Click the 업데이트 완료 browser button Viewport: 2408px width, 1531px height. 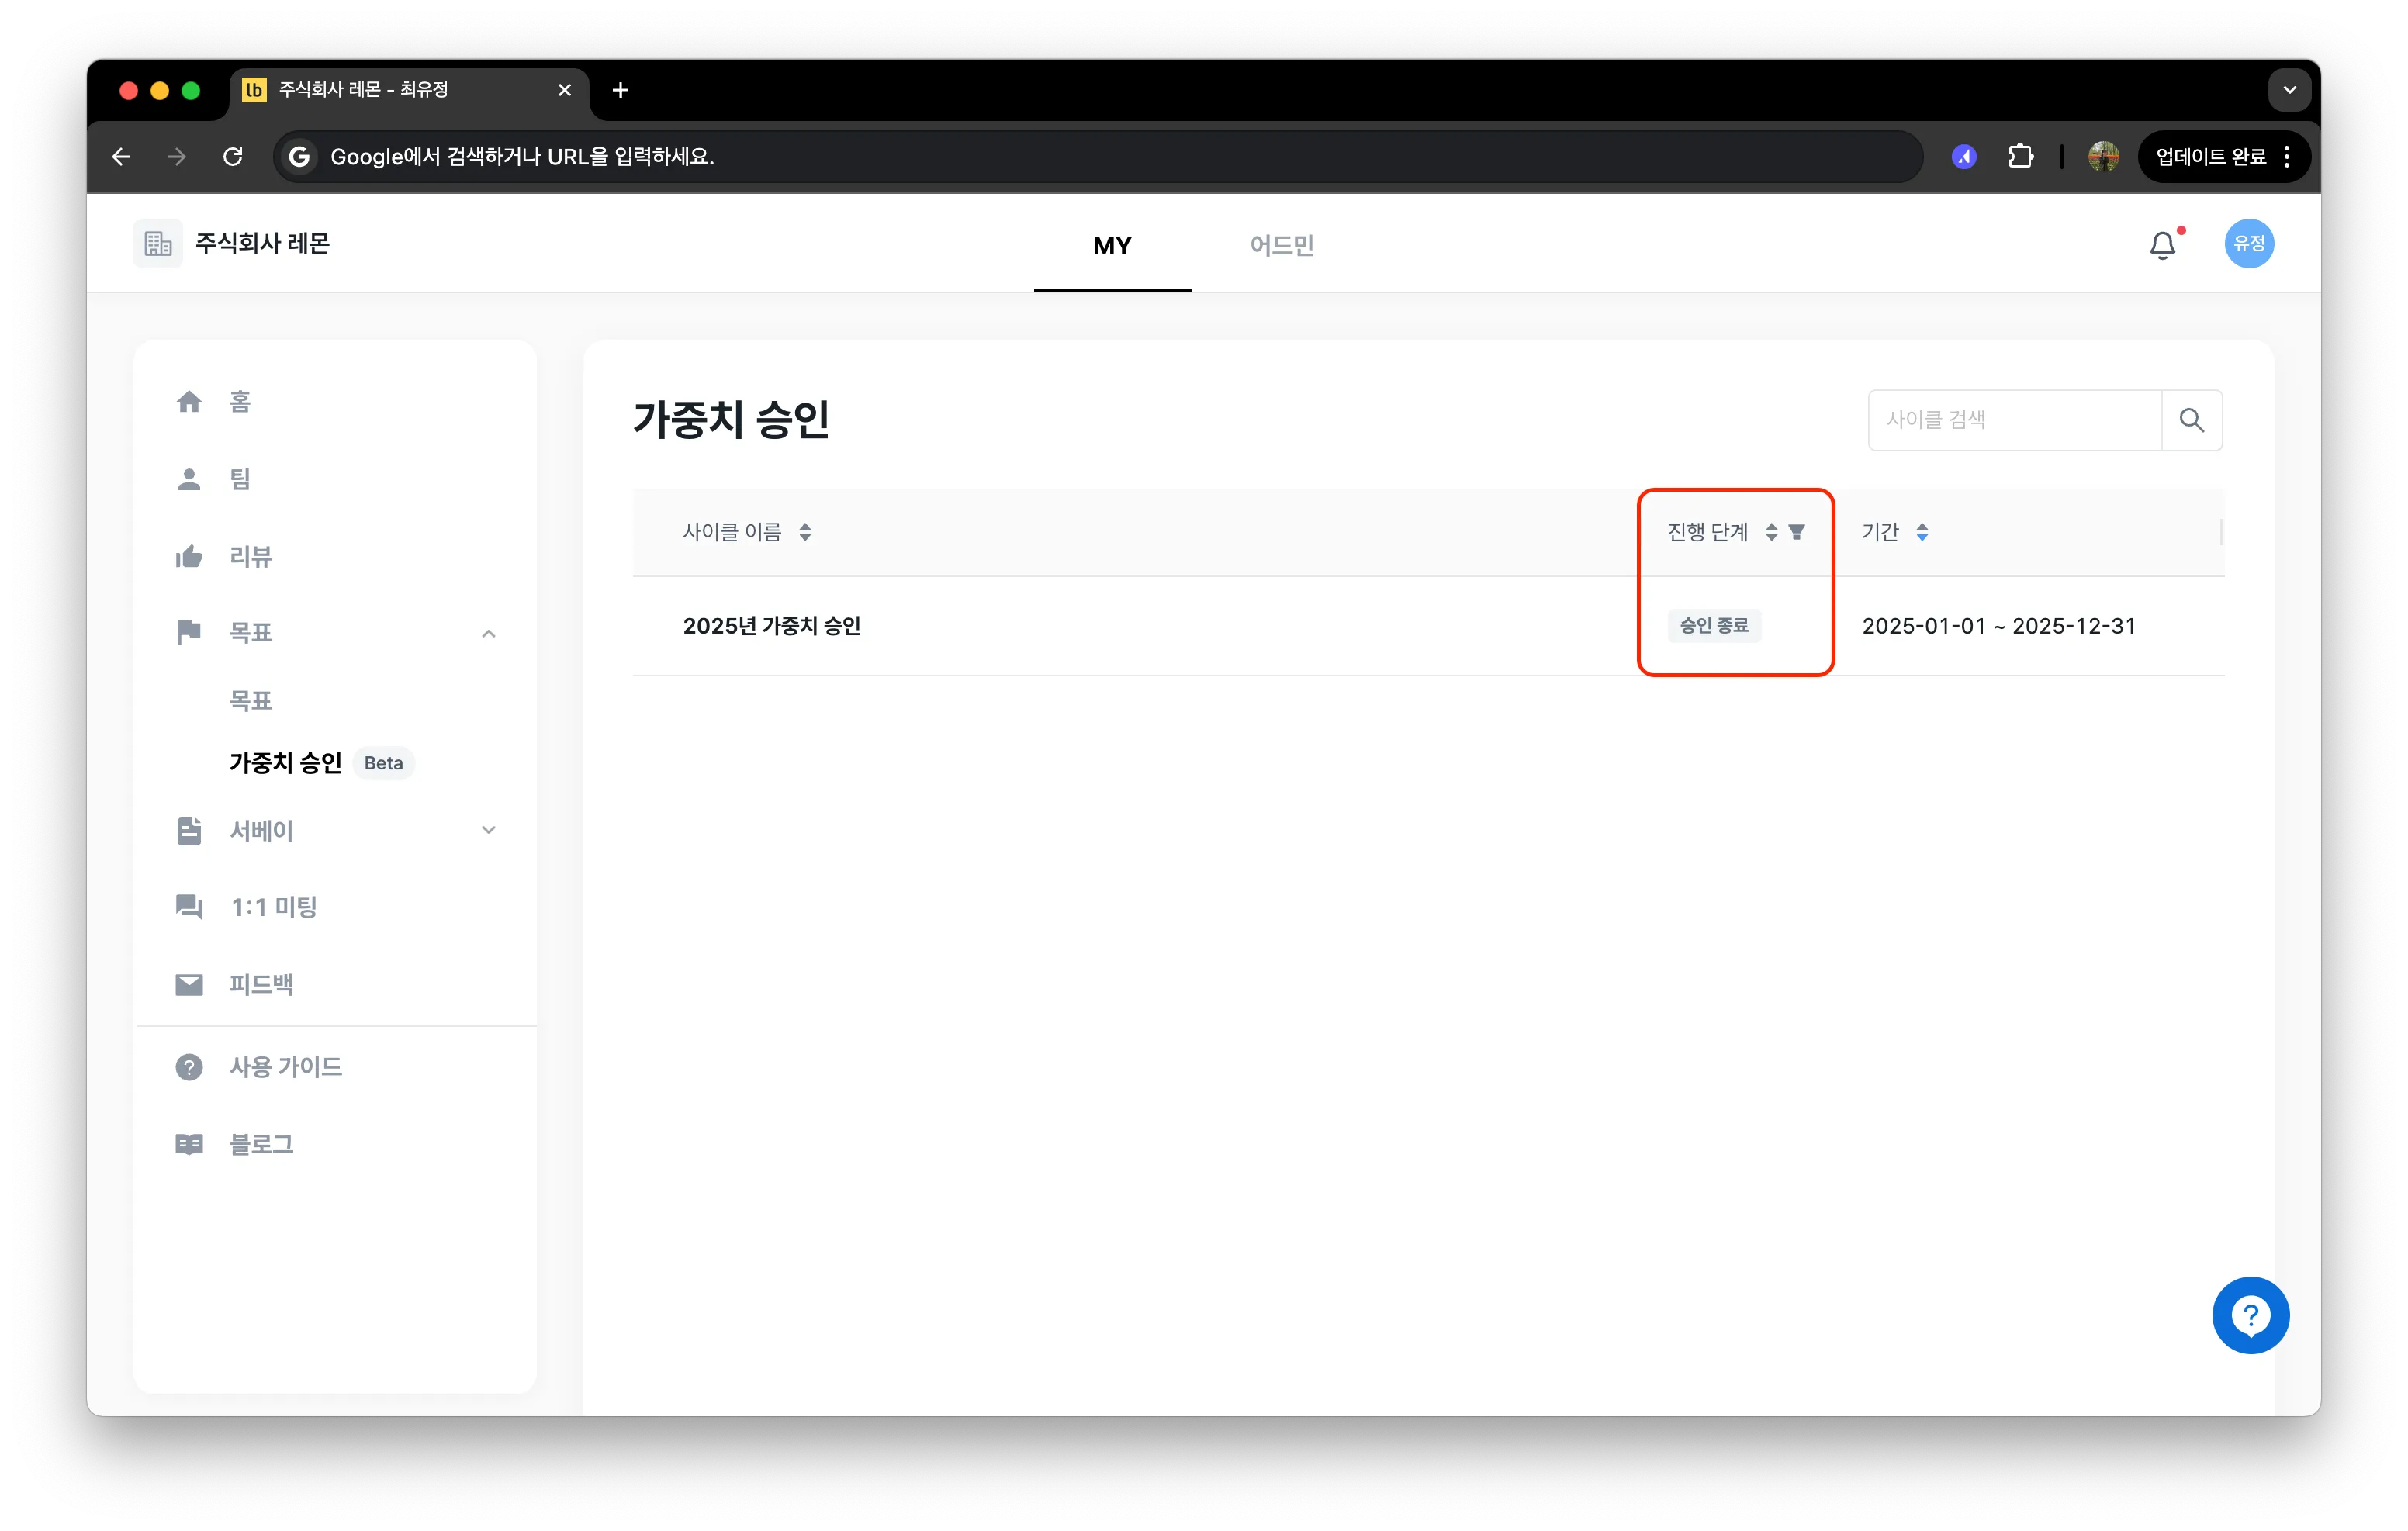tap(2210, 156)
